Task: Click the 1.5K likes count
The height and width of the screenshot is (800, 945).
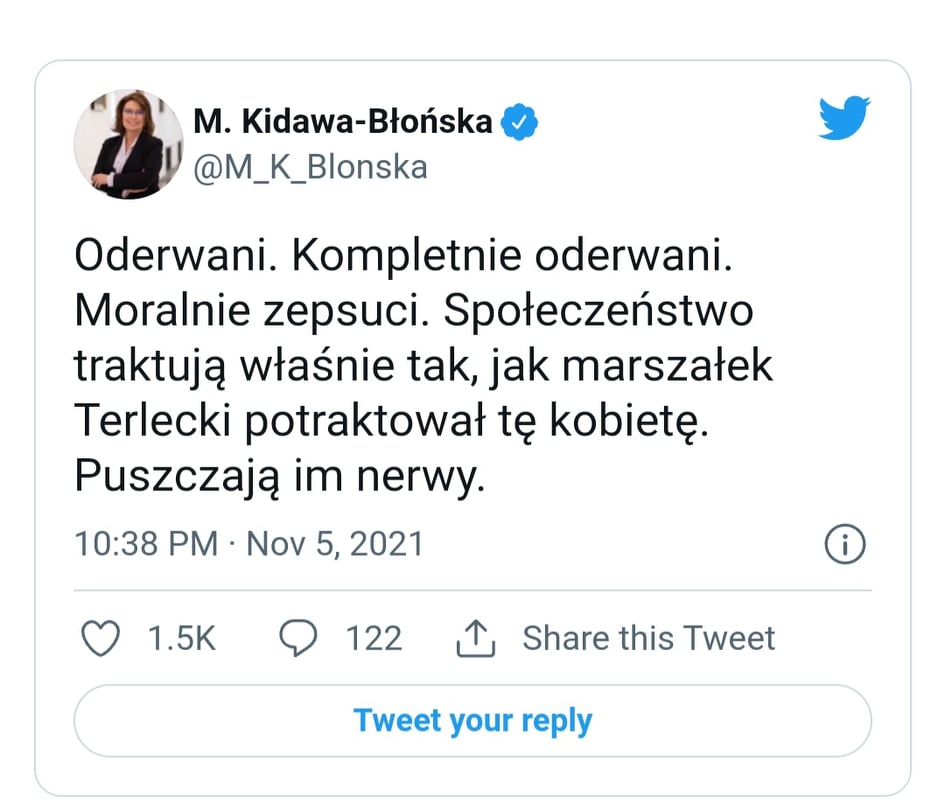Action: [x=182, y=638]
